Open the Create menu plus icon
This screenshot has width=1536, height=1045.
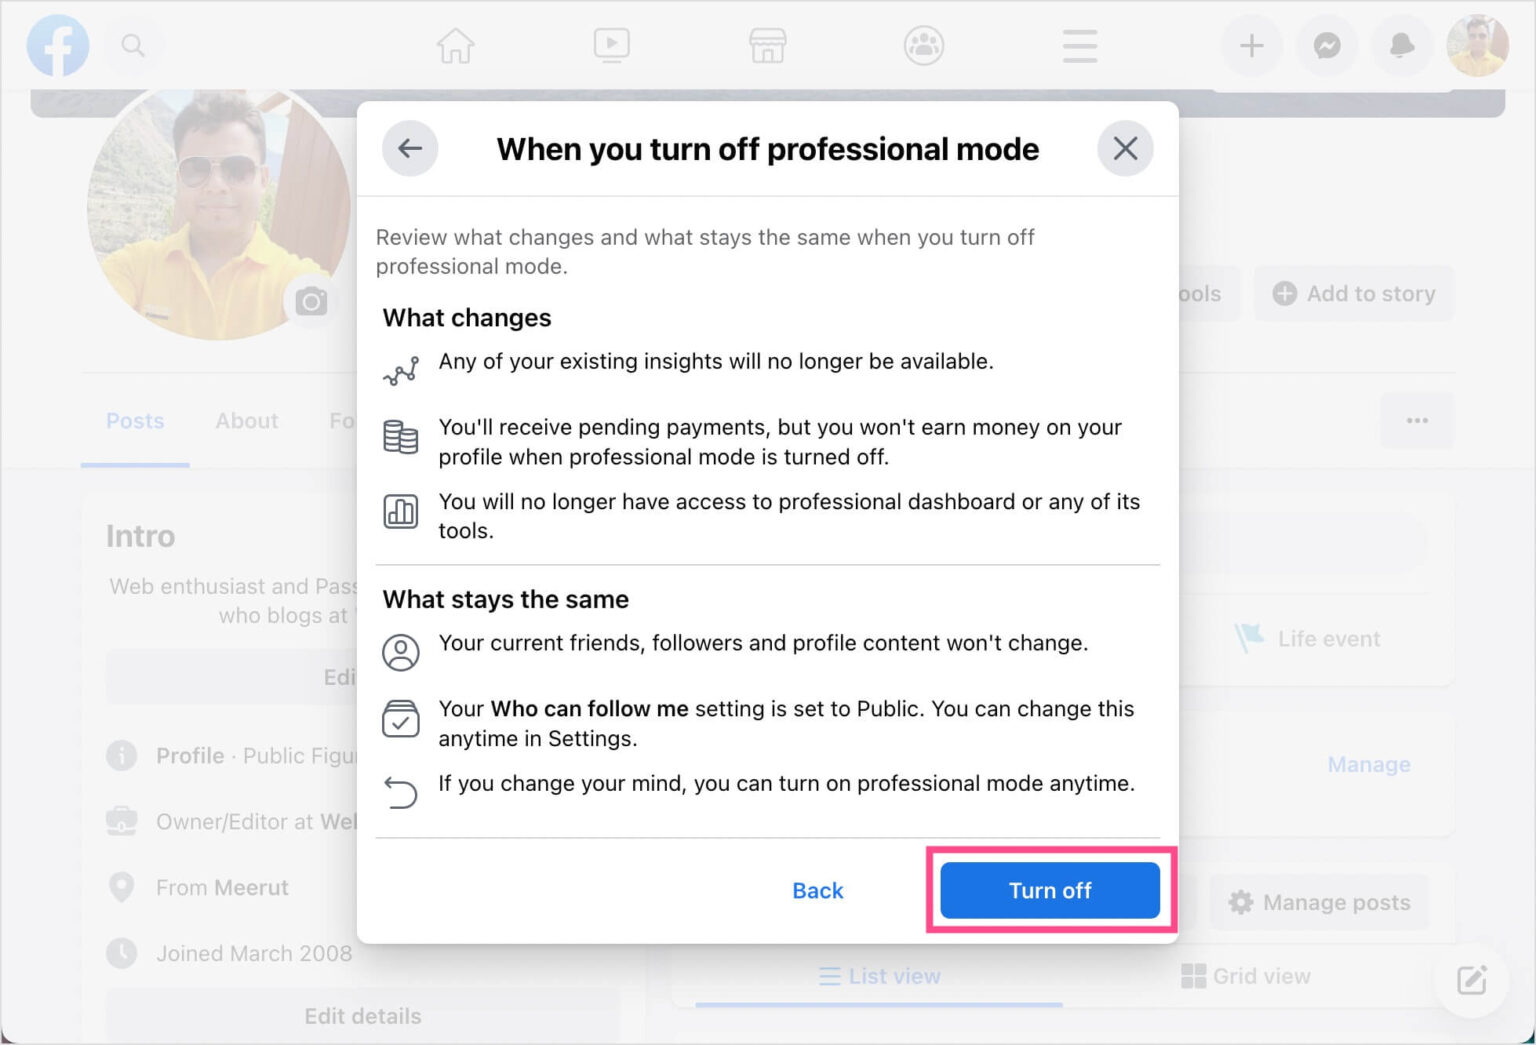click(x=1252, y=45)
